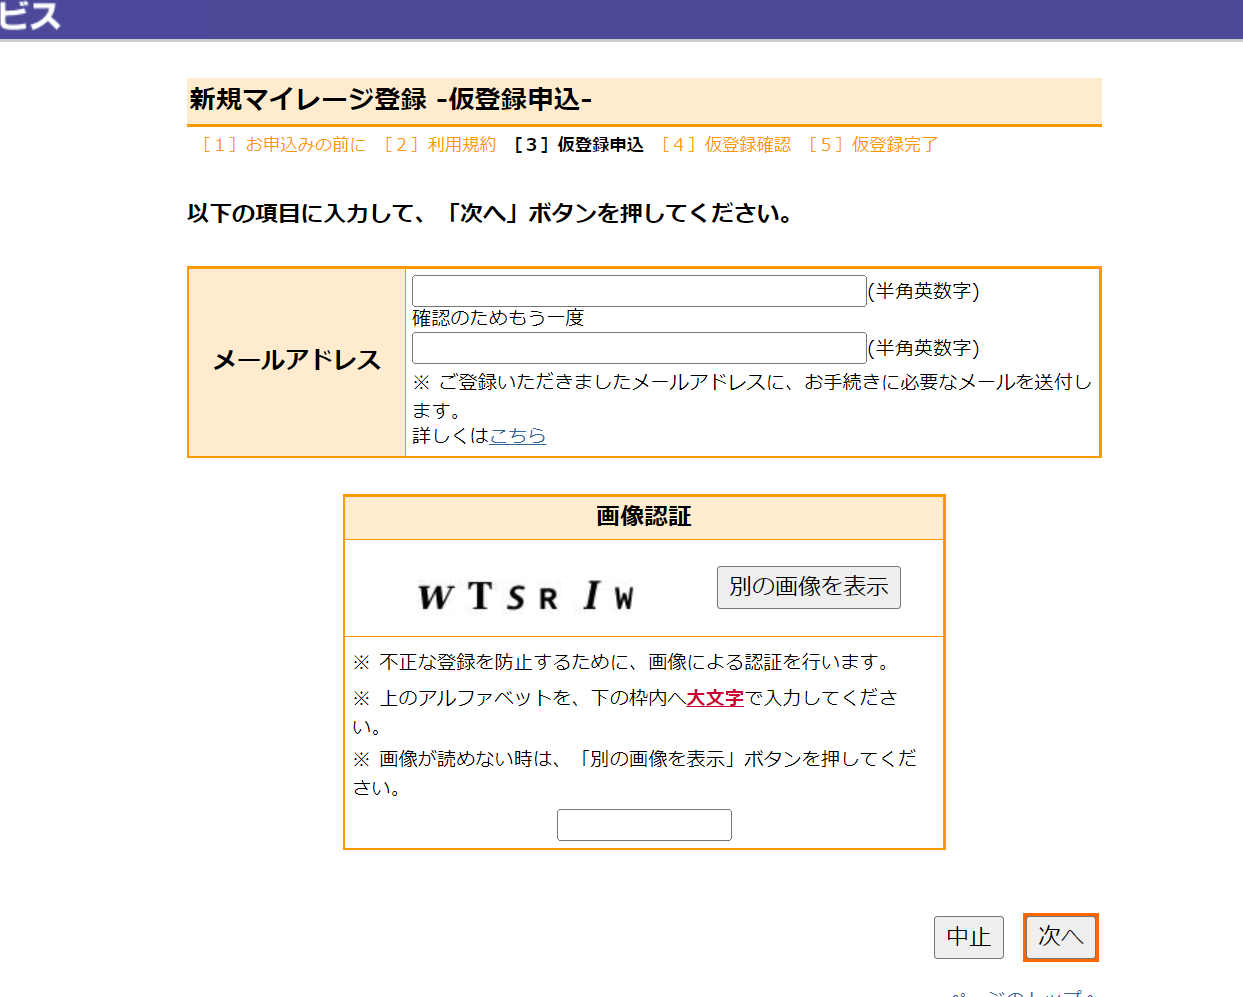Image resolution: width=1243 pixels, height=997 pixels.
Task: Click the site title text in purple banner
Action: (30, 17)
